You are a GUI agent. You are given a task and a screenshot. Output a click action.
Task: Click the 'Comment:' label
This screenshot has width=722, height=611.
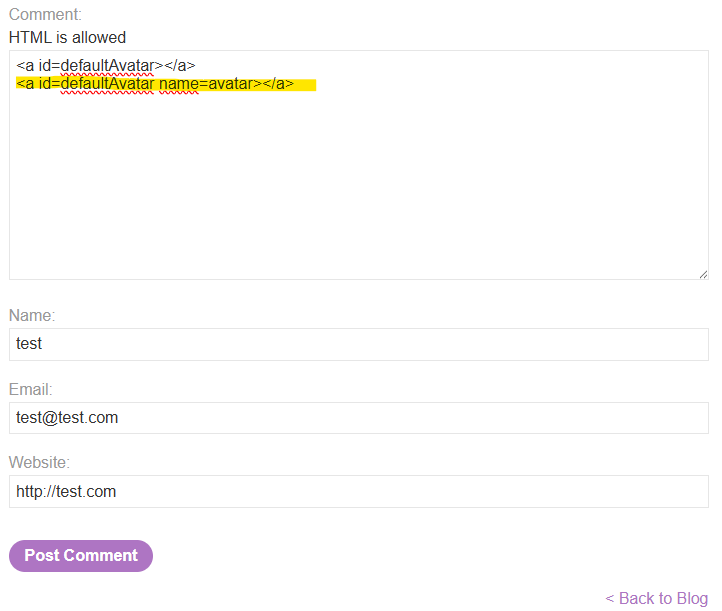click(45, 14)
